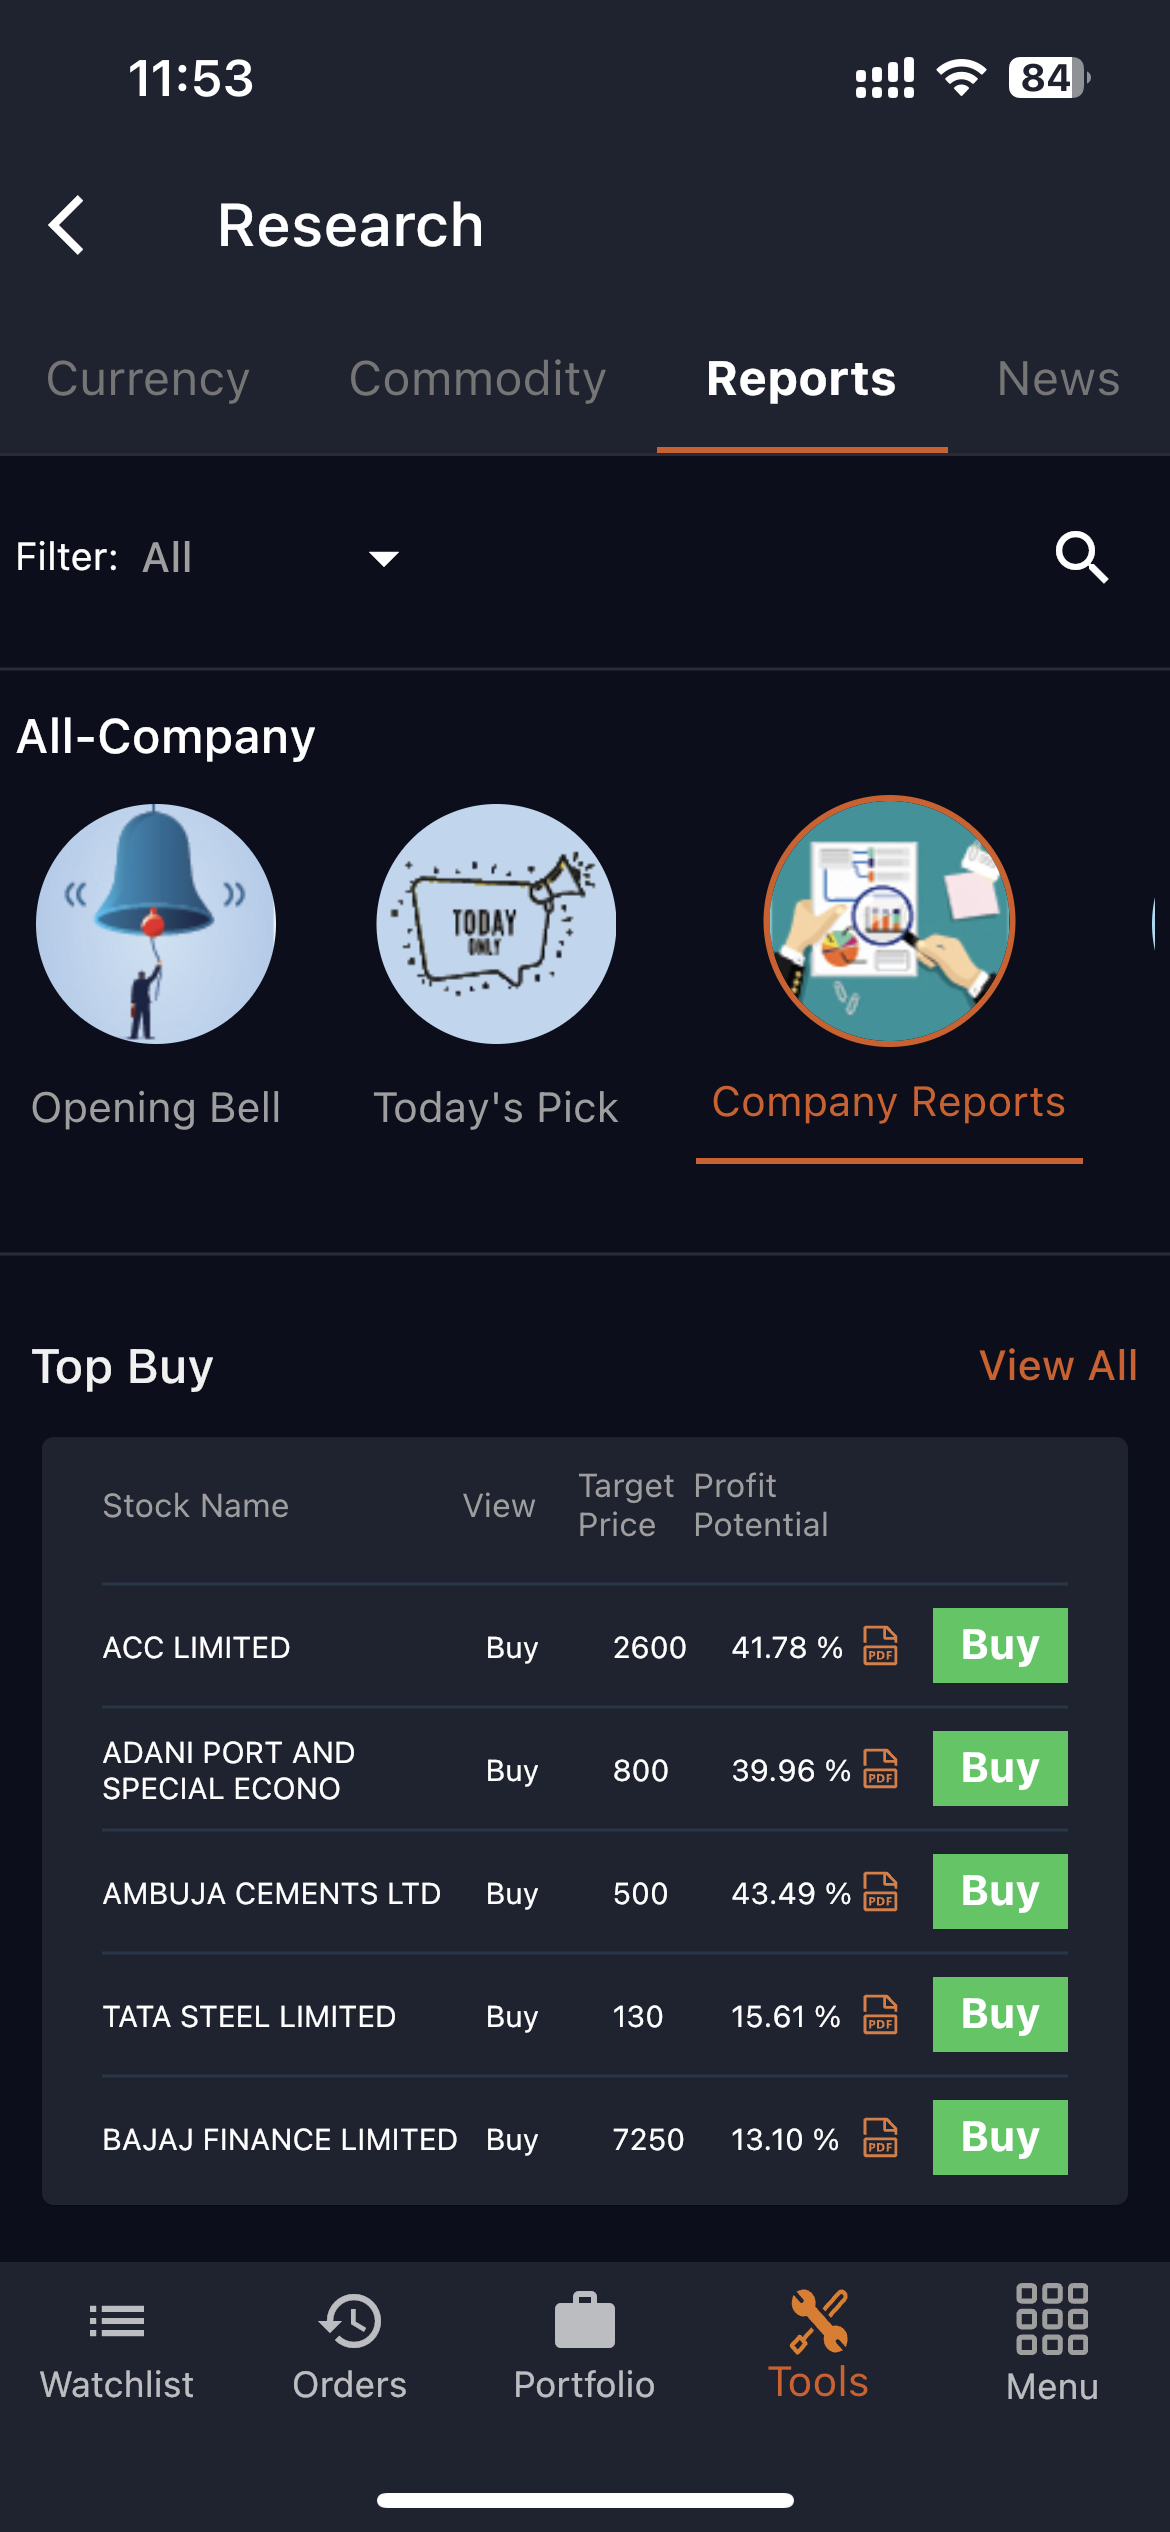Open the search magnifier icon
The image size is (1170, 2532).
[1082, 557]
